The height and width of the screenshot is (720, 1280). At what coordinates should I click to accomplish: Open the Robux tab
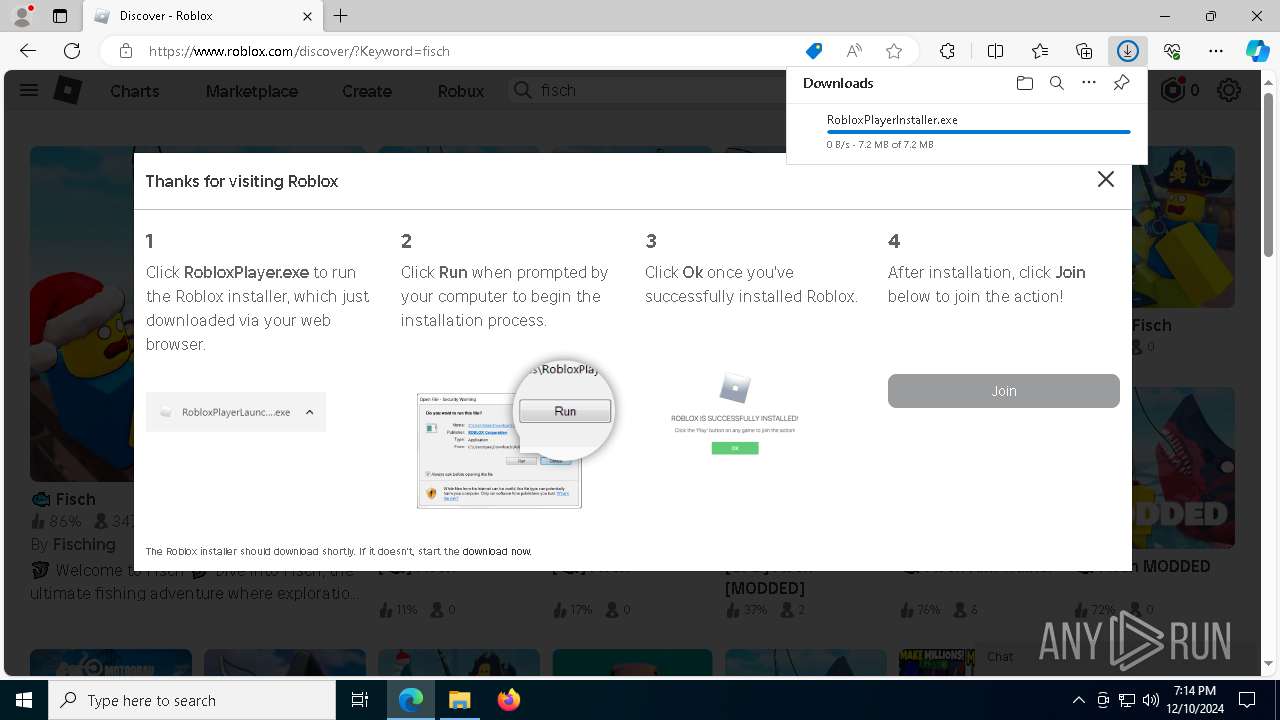point(461,91)
